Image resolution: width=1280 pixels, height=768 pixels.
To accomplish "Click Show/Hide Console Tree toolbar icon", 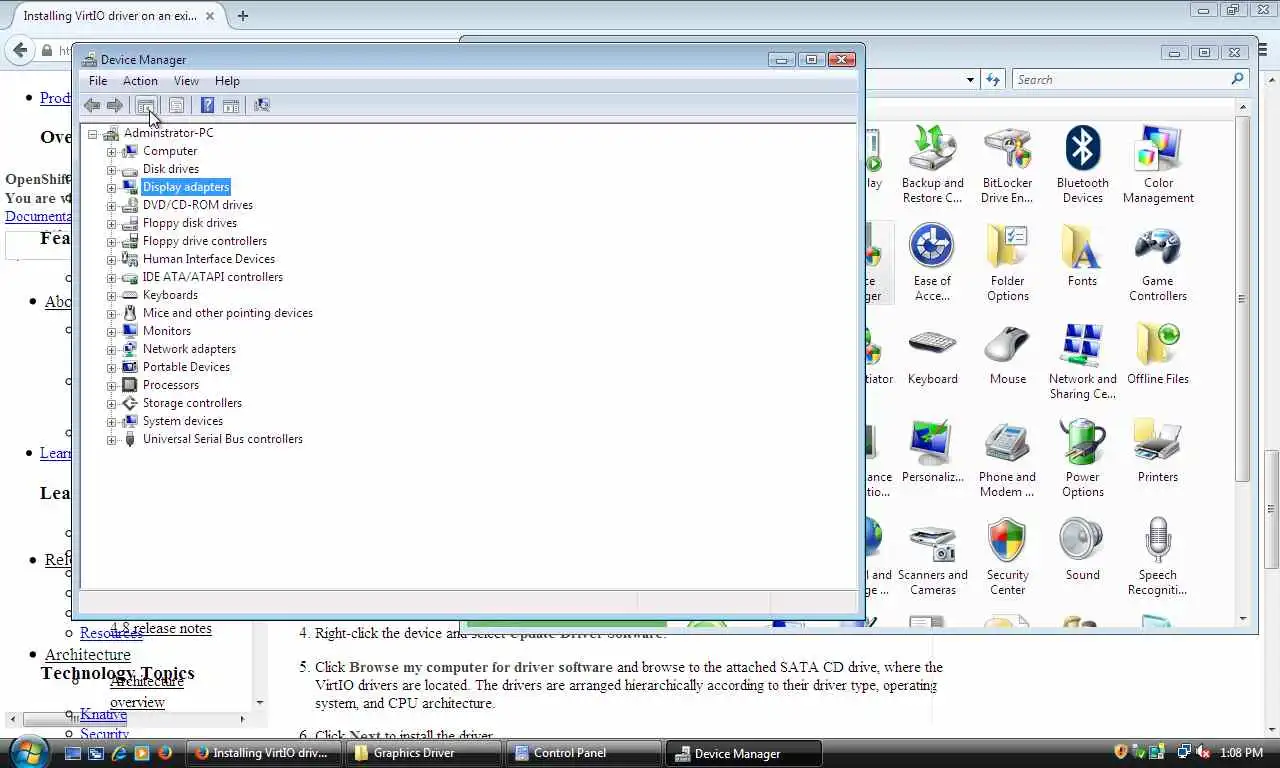I will [x=146, y=105].
